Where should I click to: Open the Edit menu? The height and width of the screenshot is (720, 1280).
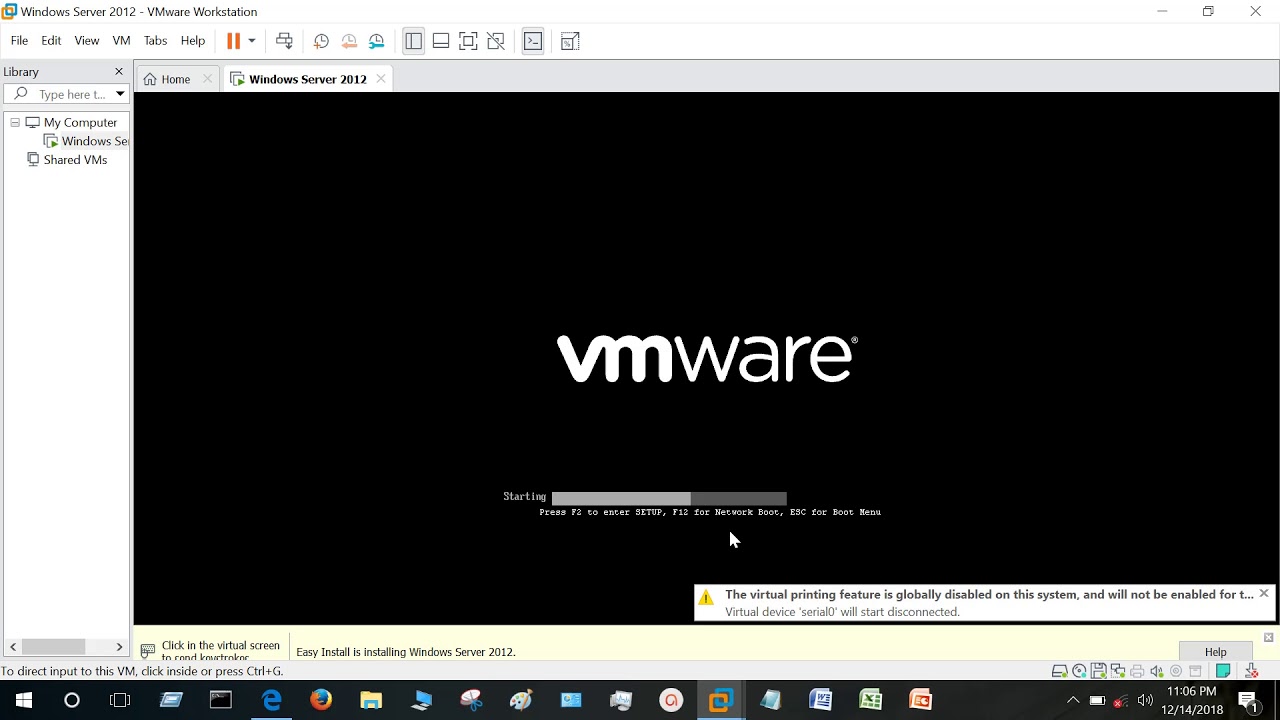click(51, 41)
